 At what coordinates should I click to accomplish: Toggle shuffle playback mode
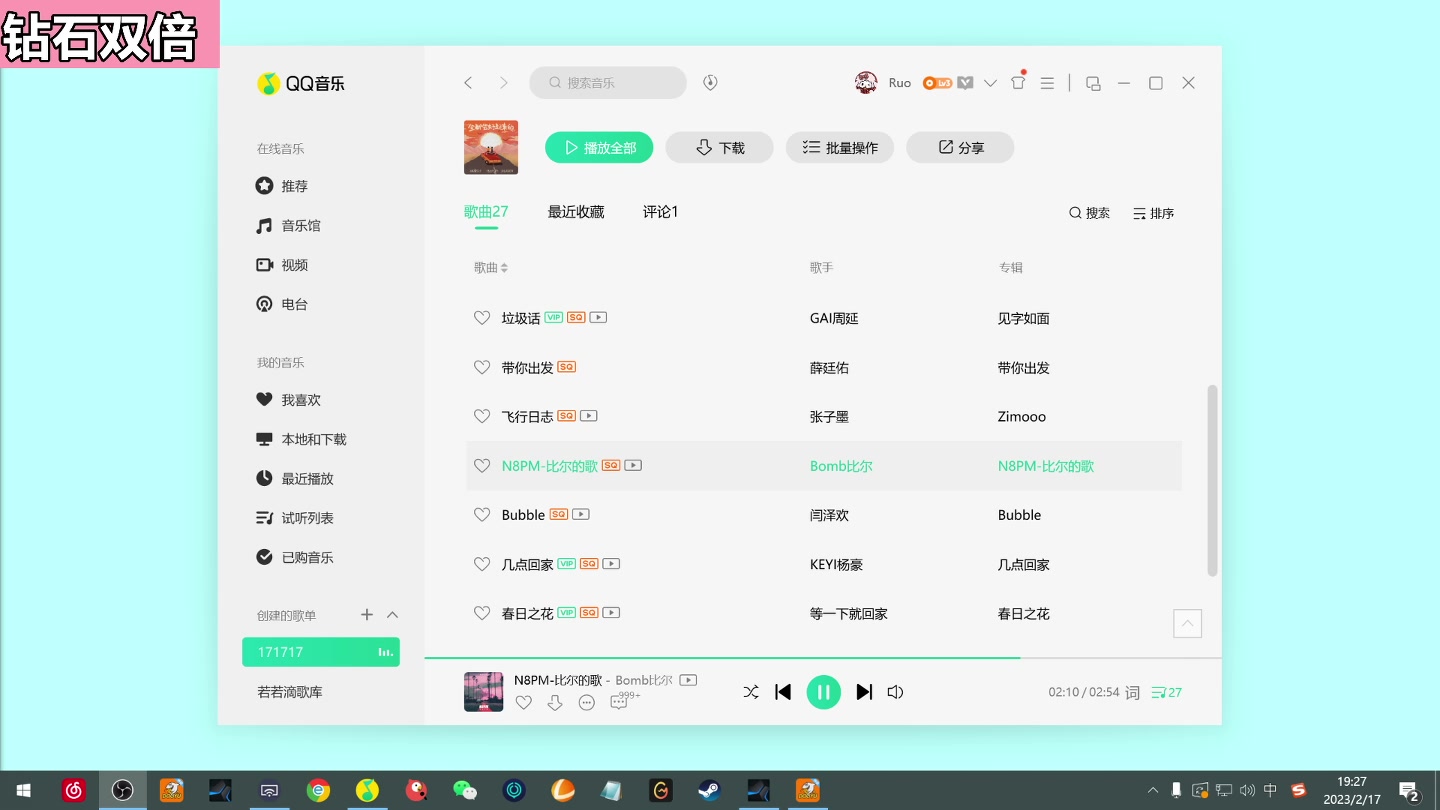(751, 691)
